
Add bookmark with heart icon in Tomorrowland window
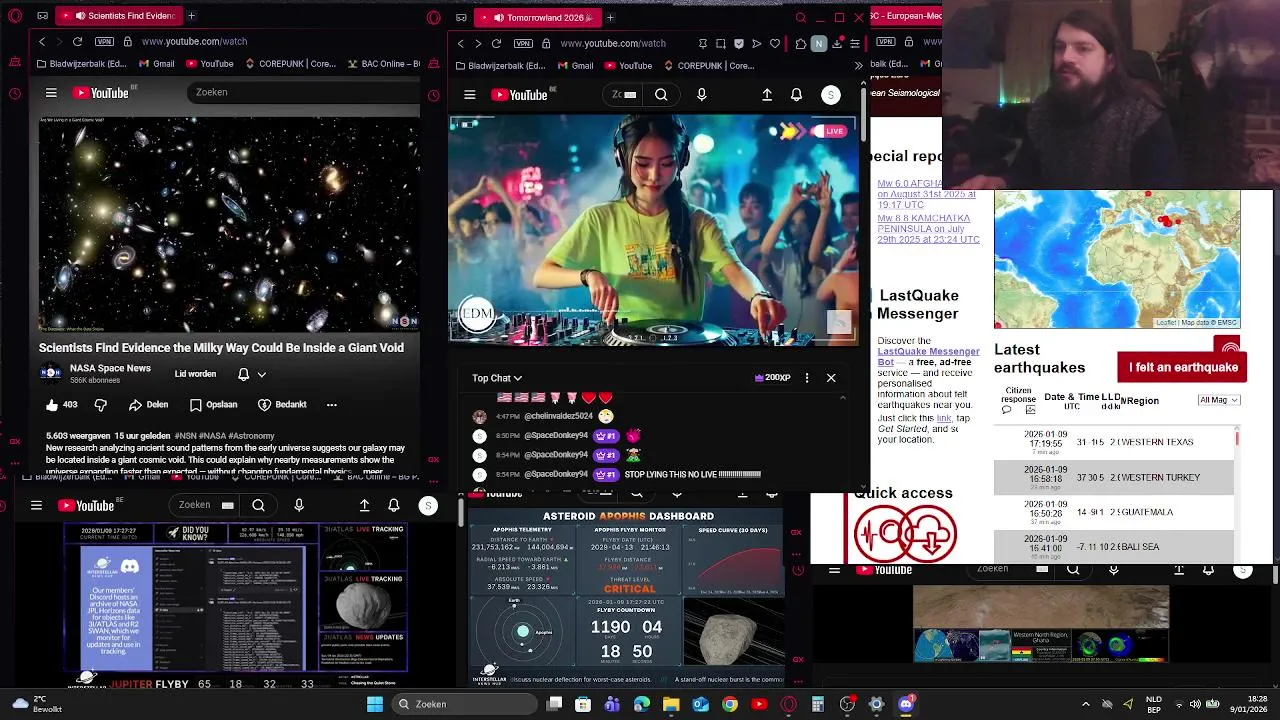(x=775, y=44)
